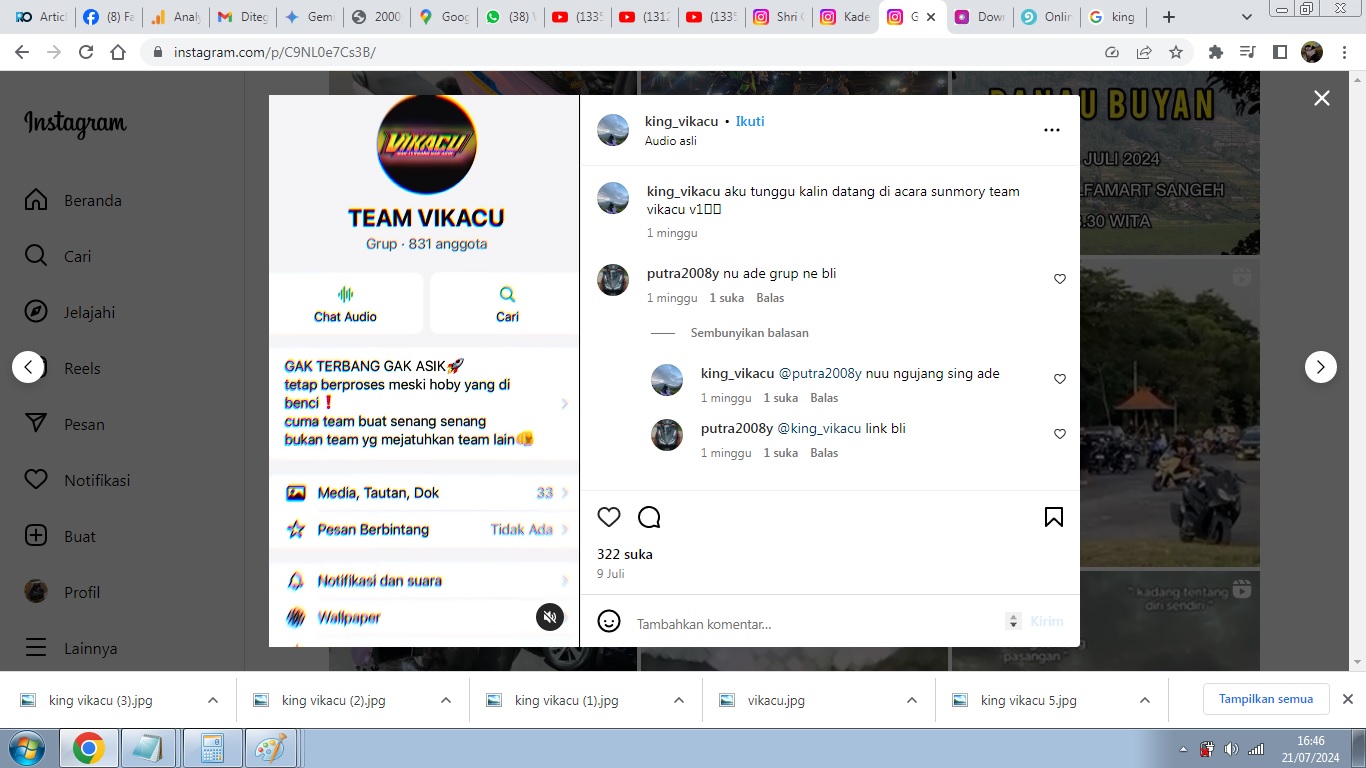The height and width of the screenshot is (768, 1366).
Task: Switch to WhatsApp (38) tab
Action: click(511, 17)
